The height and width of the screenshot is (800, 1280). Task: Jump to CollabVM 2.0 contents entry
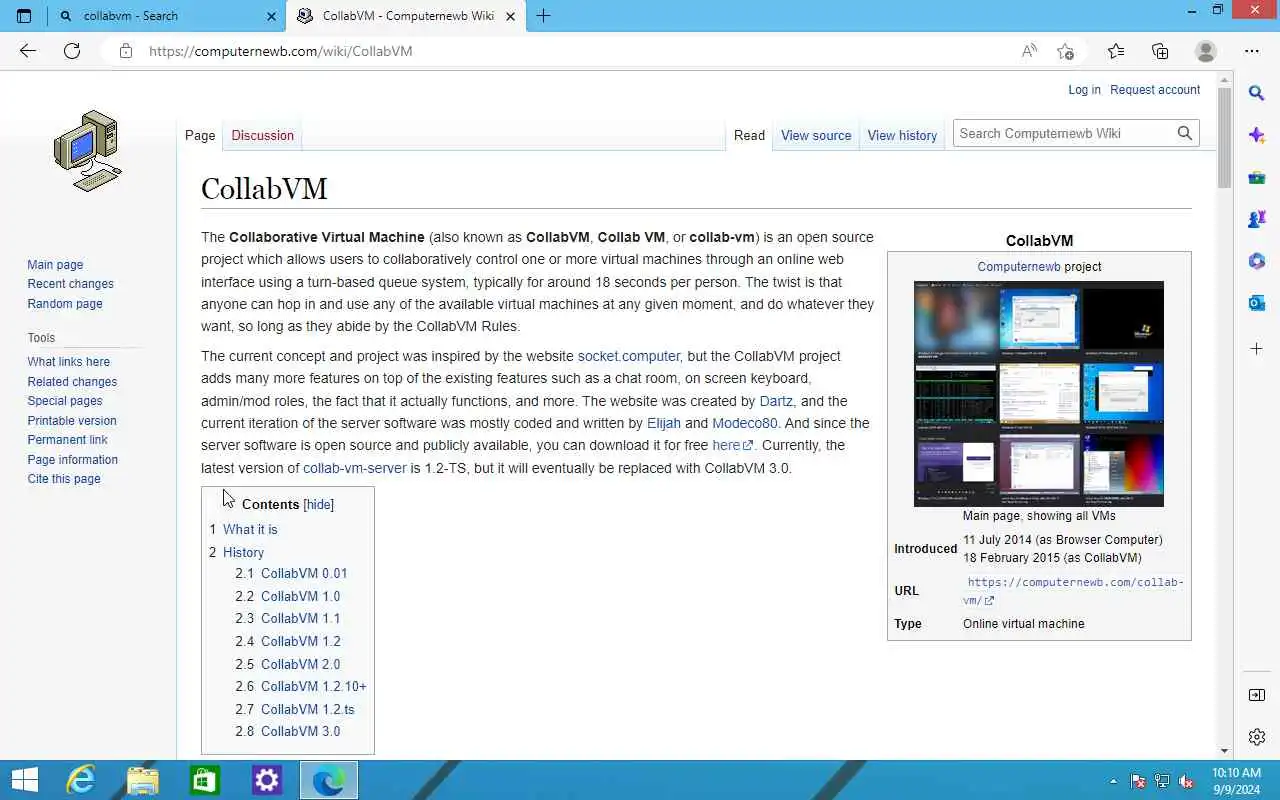coord(300,664)
